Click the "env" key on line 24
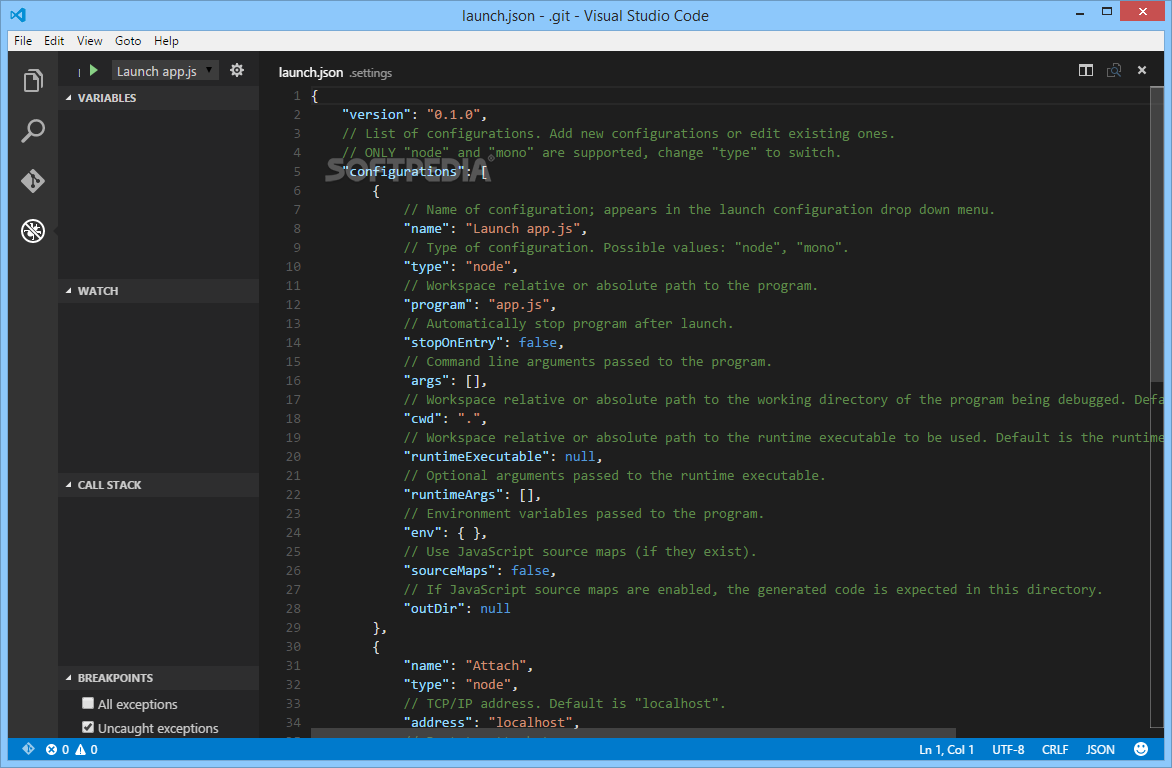The height and width of the screenshot is (768, 1172). (422, 532)
